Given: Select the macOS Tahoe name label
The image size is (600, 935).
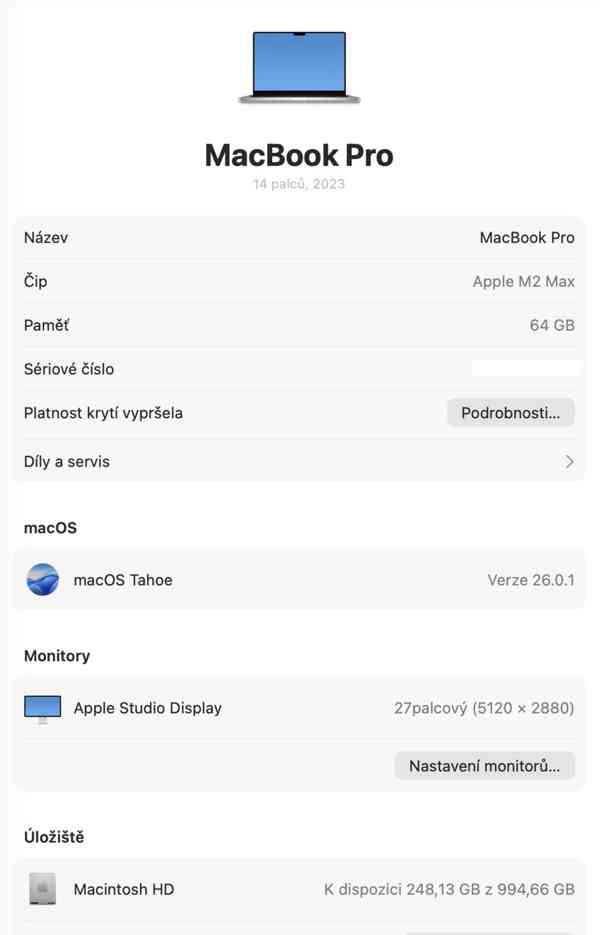Looking at the screenshot, I should (123, 580).
